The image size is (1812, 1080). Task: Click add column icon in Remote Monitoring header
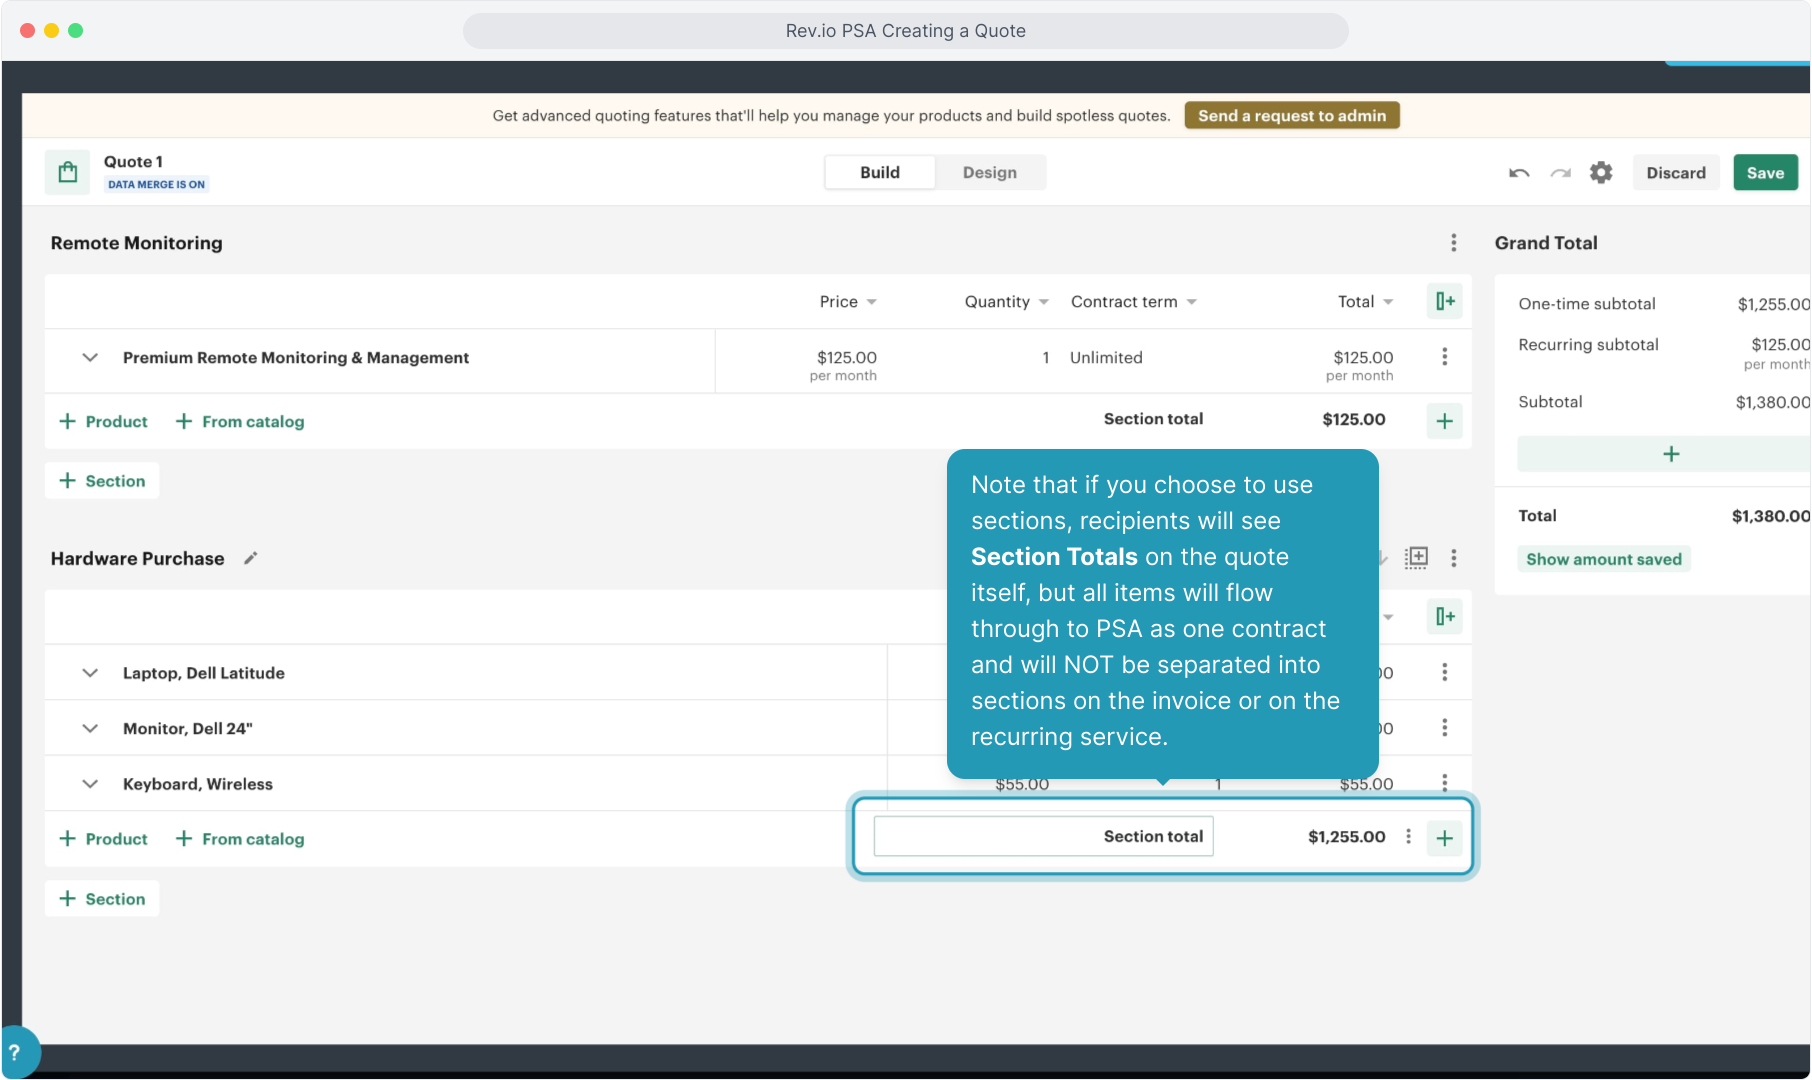pos(1444,301)
